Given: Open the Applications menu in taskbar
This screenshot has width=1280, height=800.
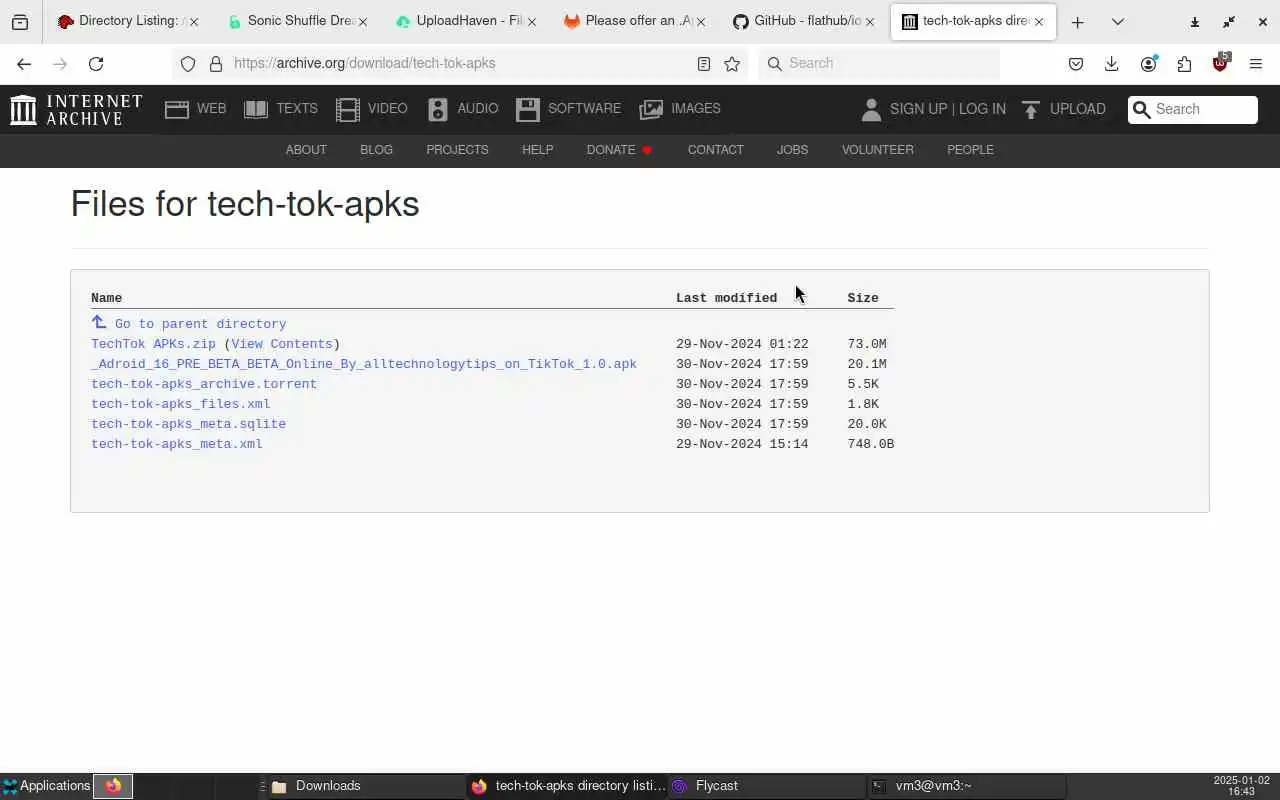Looking at the screenshot, I should (x=46, y=786).
